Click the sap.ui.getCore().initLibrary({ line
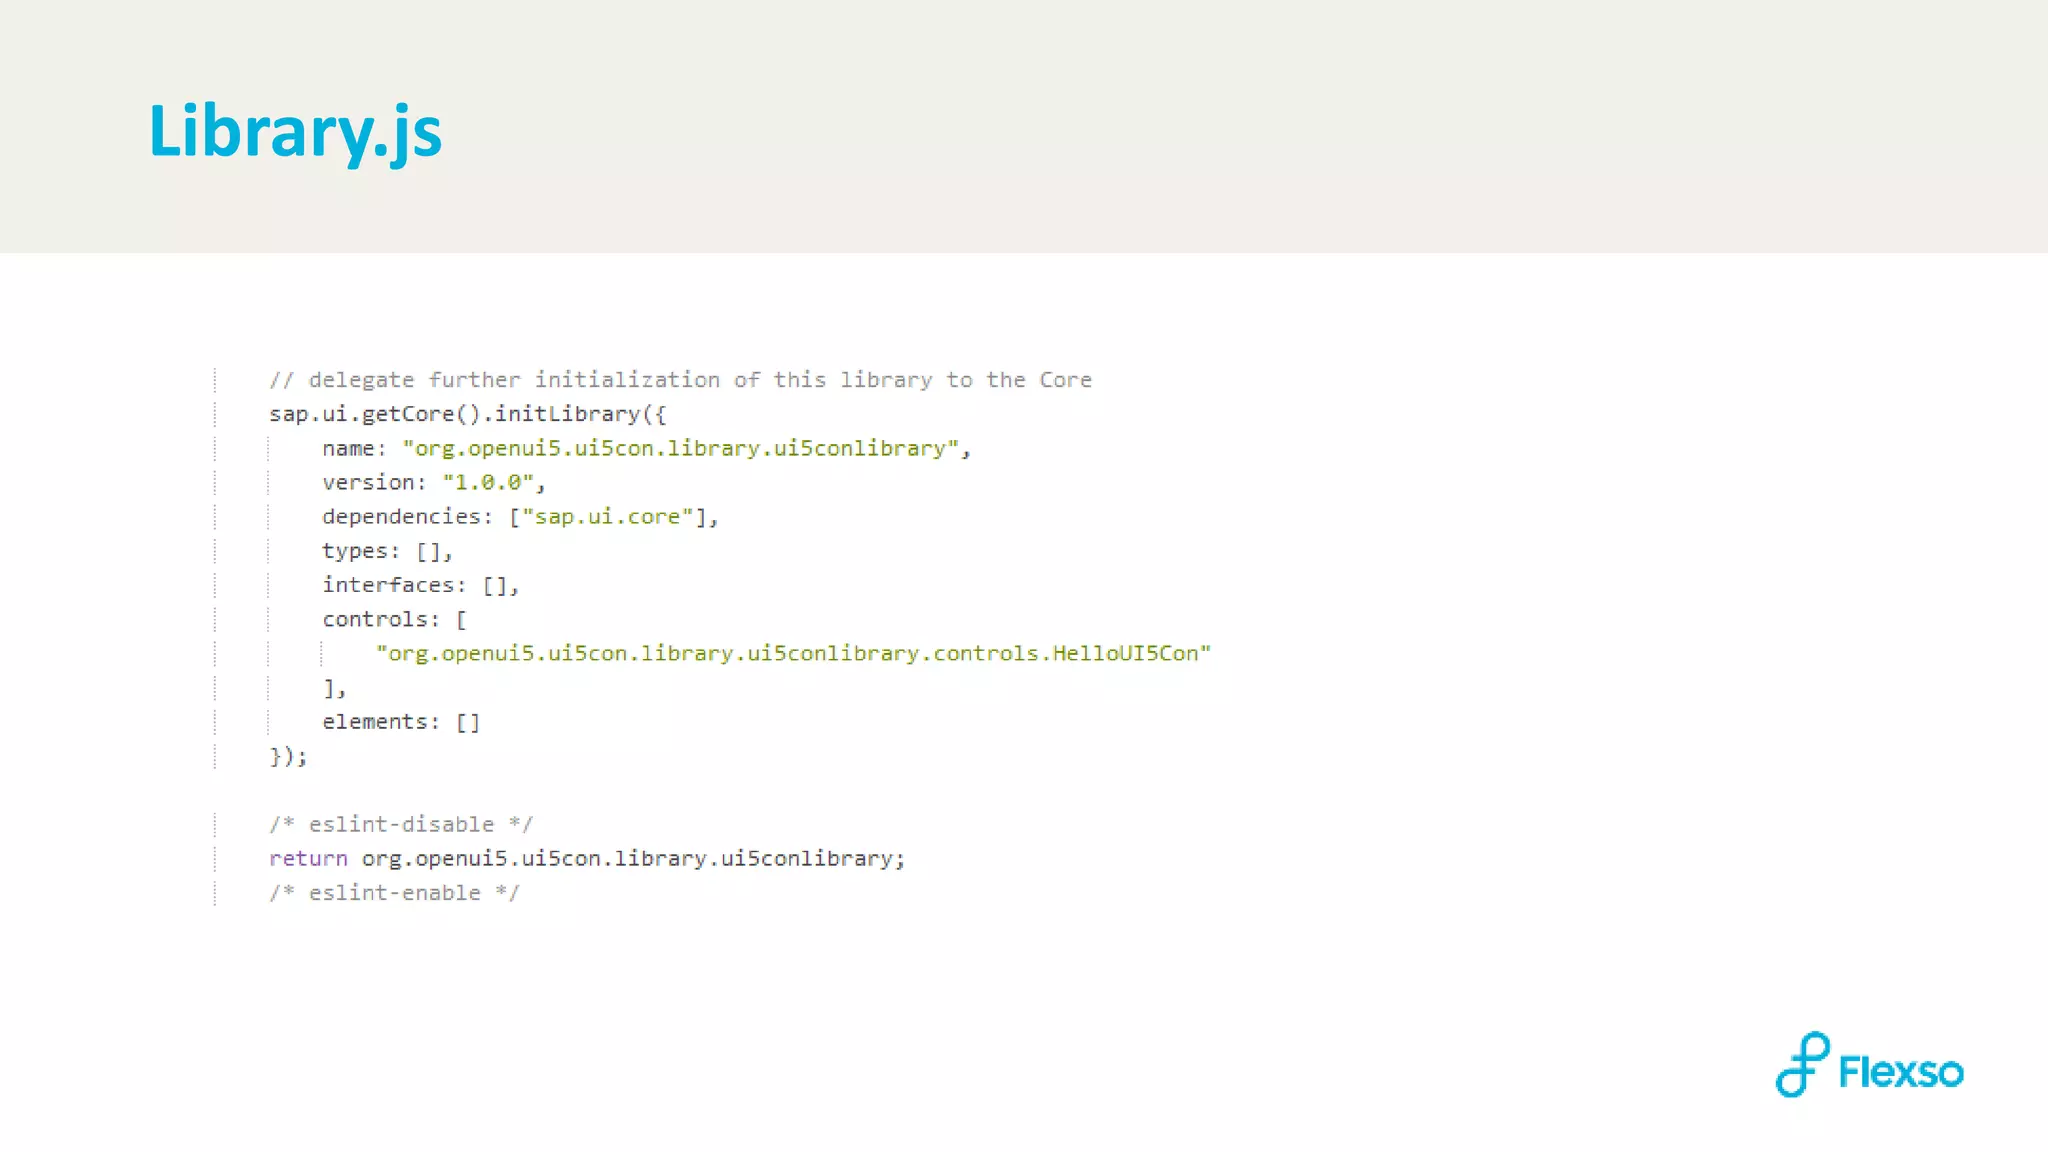Image resolution: width=2048 pixels, height=1152 pixels. click(467, 414)
